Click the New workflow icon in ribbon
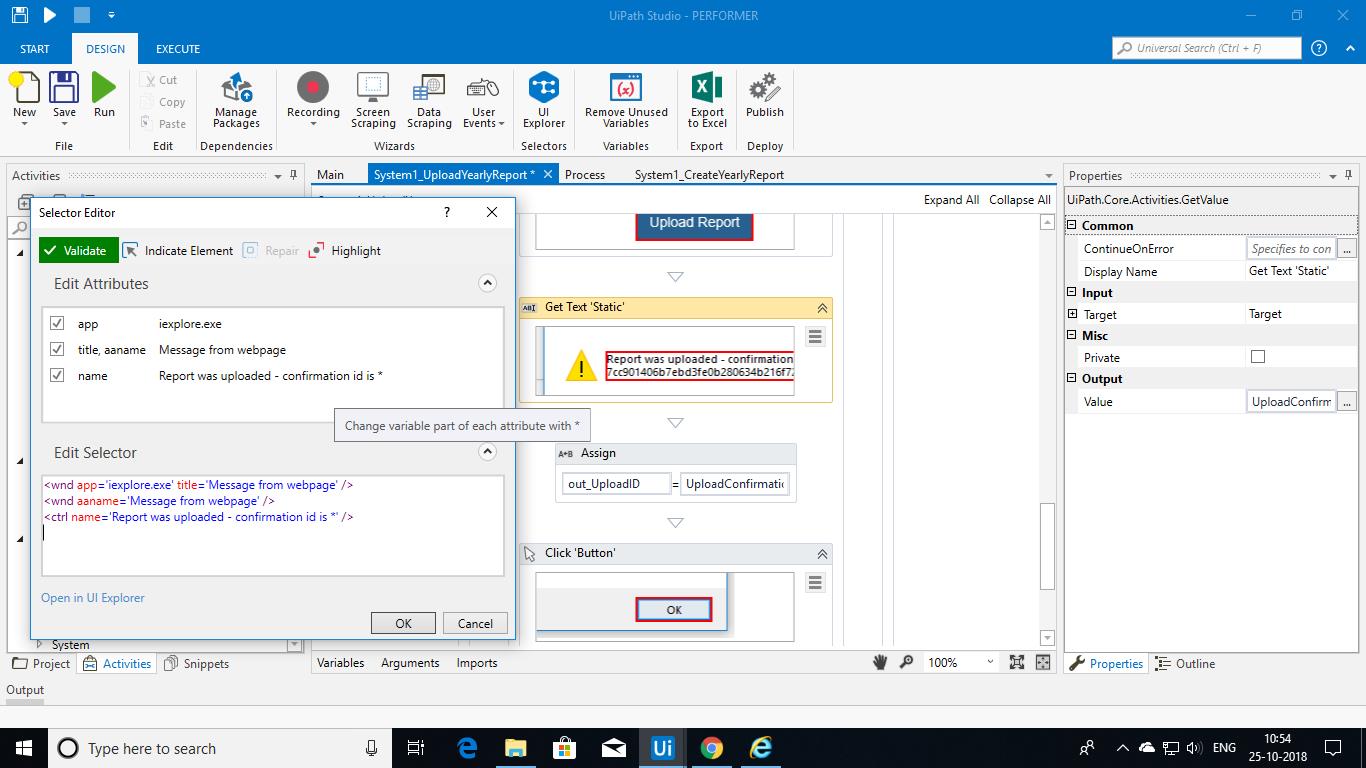The image size is (1366, 768). pyautogui.click(x=24, y=96)
